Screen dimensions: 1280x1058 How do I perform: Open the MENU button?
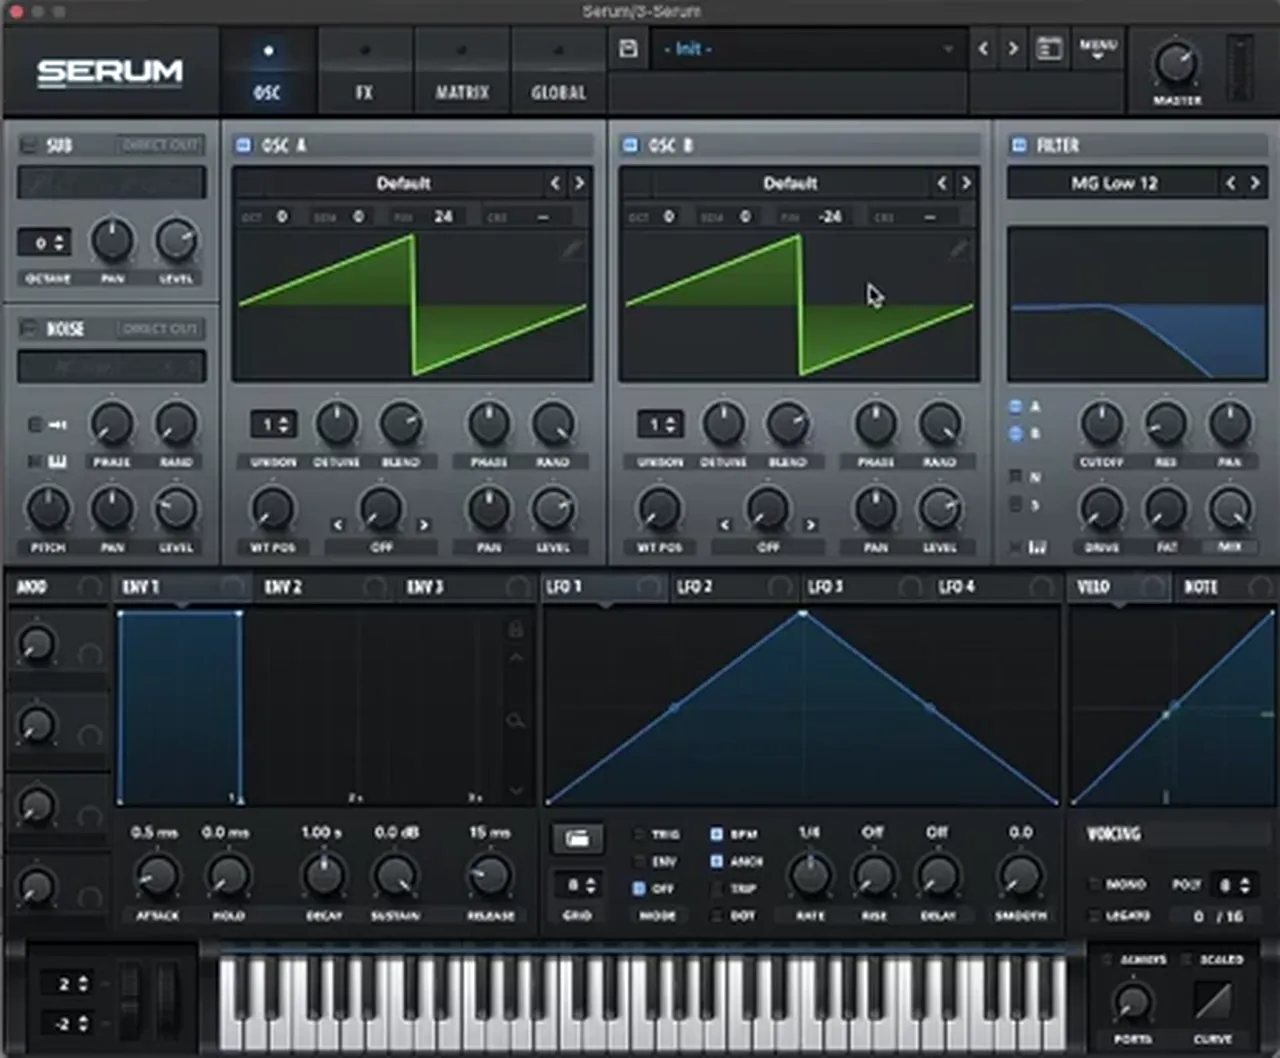click(1097, 48)
